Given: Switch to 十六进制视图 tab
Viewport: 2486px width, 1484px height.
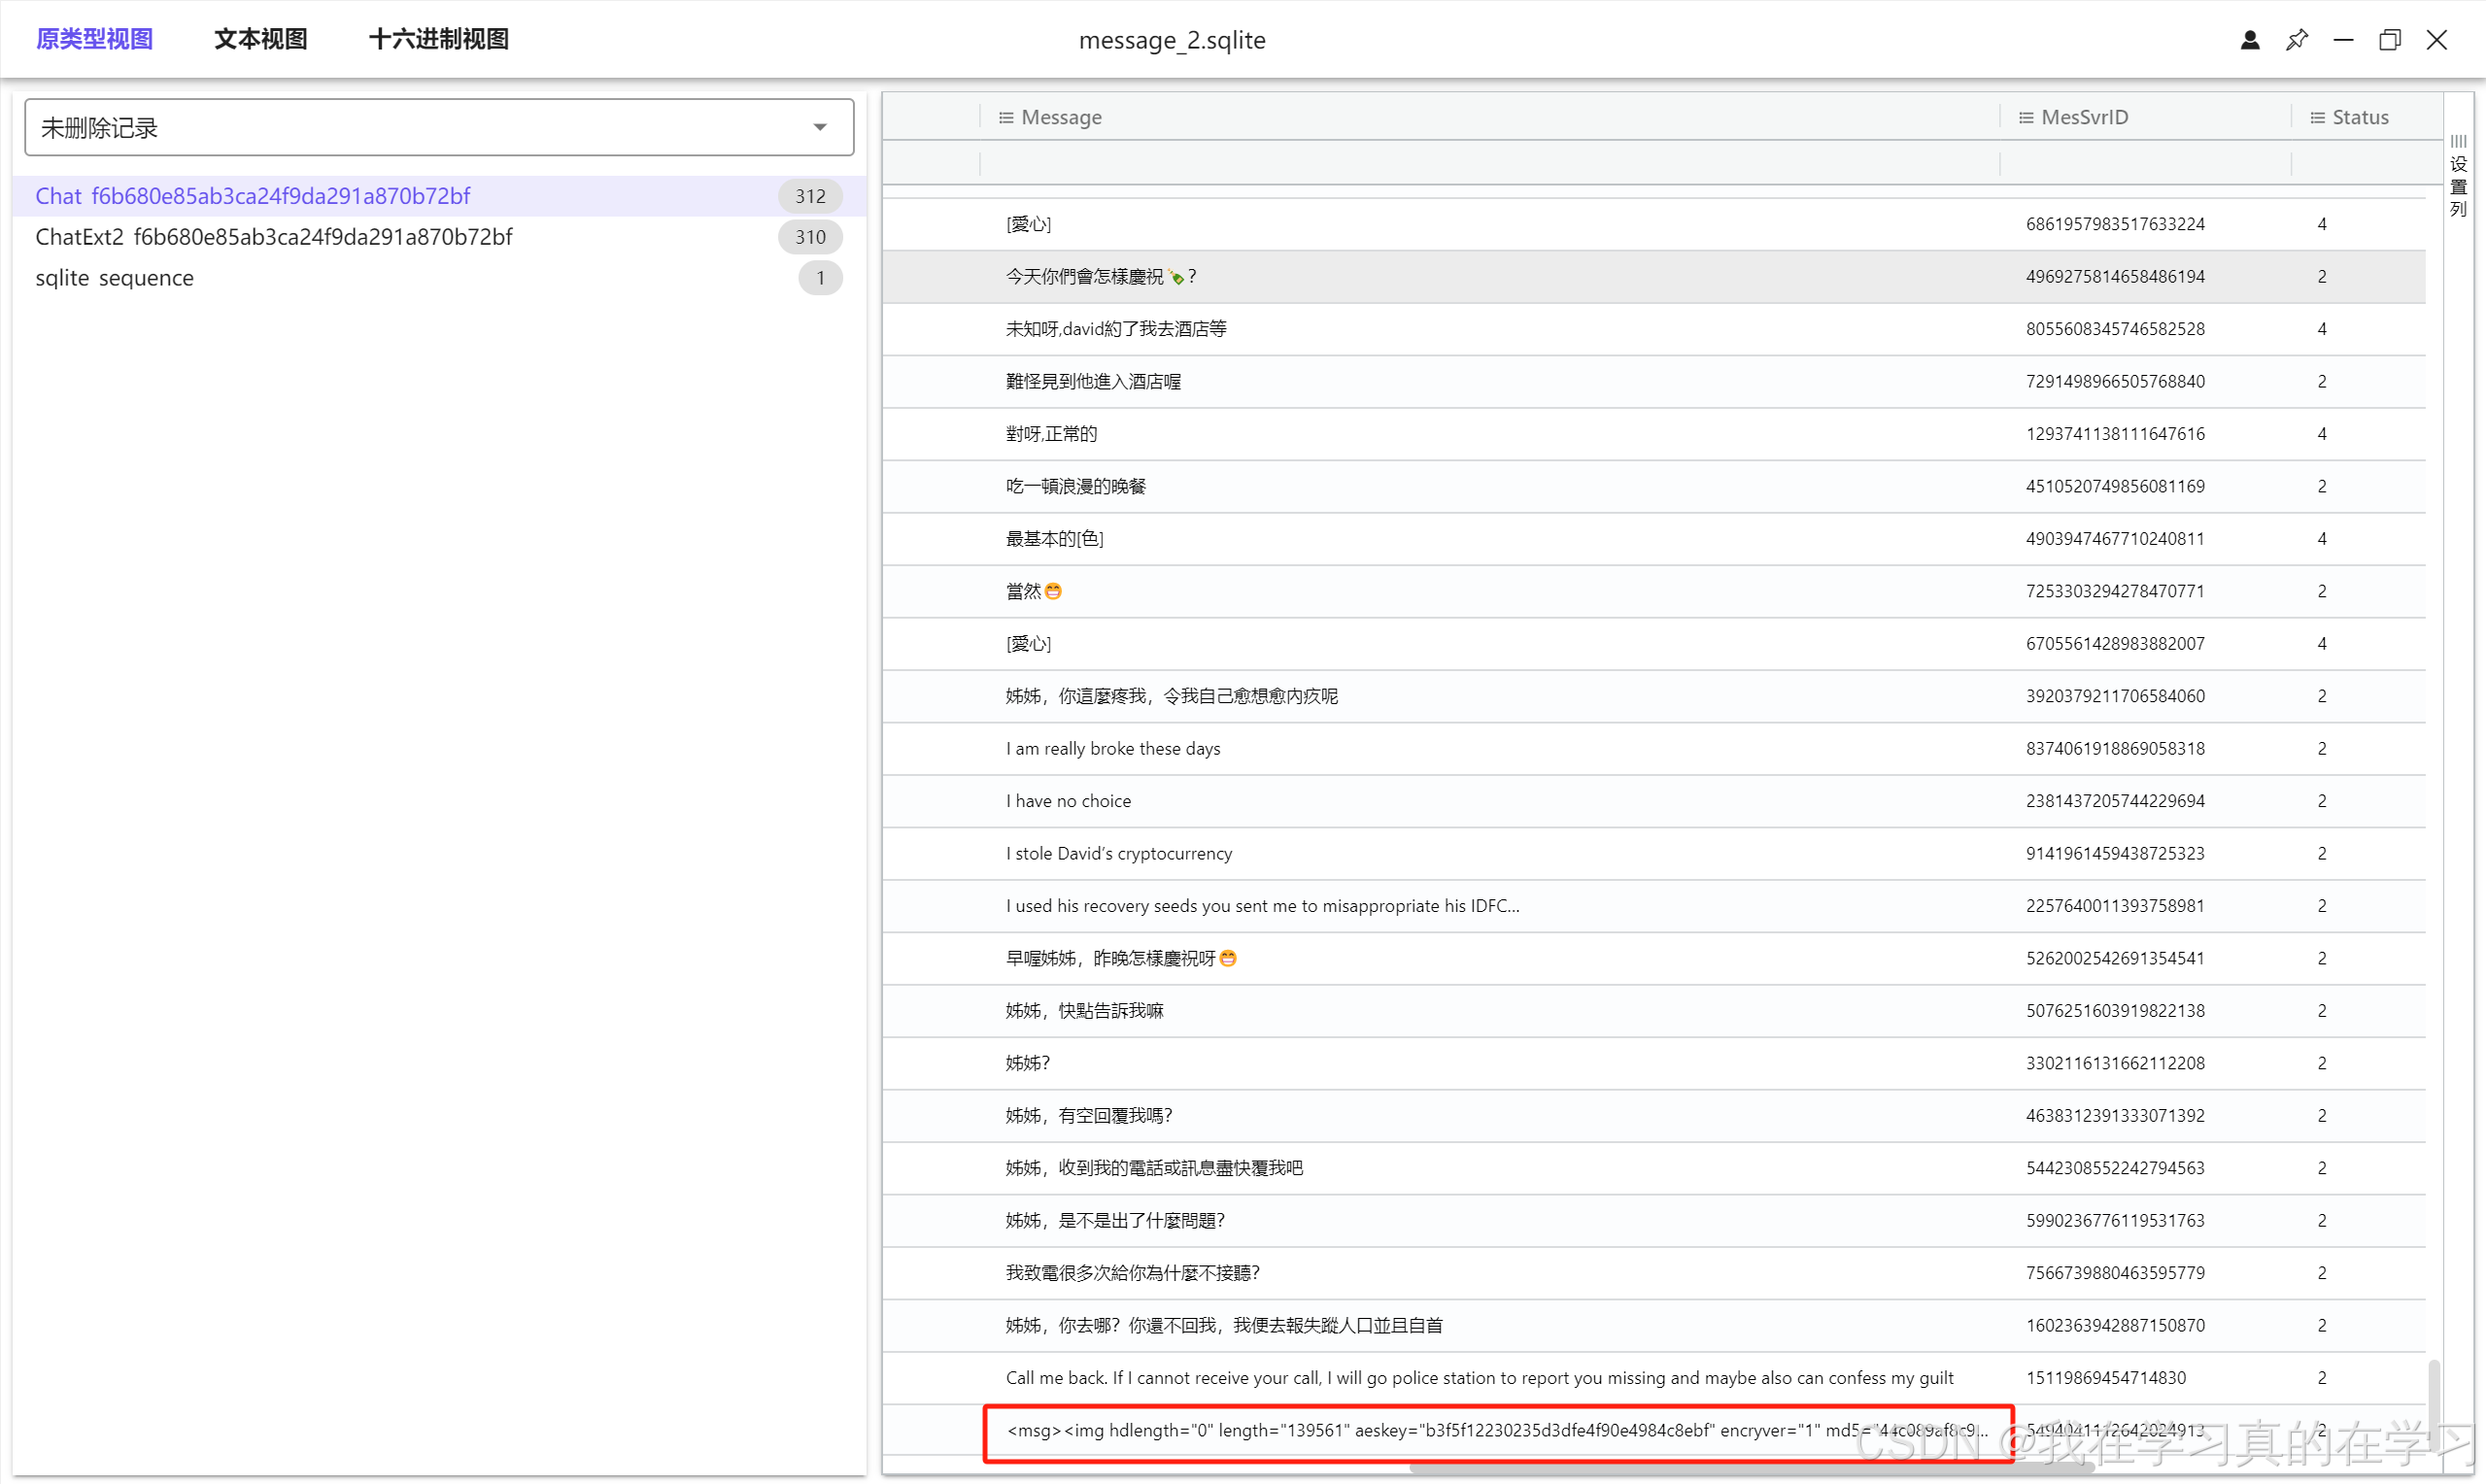Looking at the screenshot, I should click(x=438, y=39).
